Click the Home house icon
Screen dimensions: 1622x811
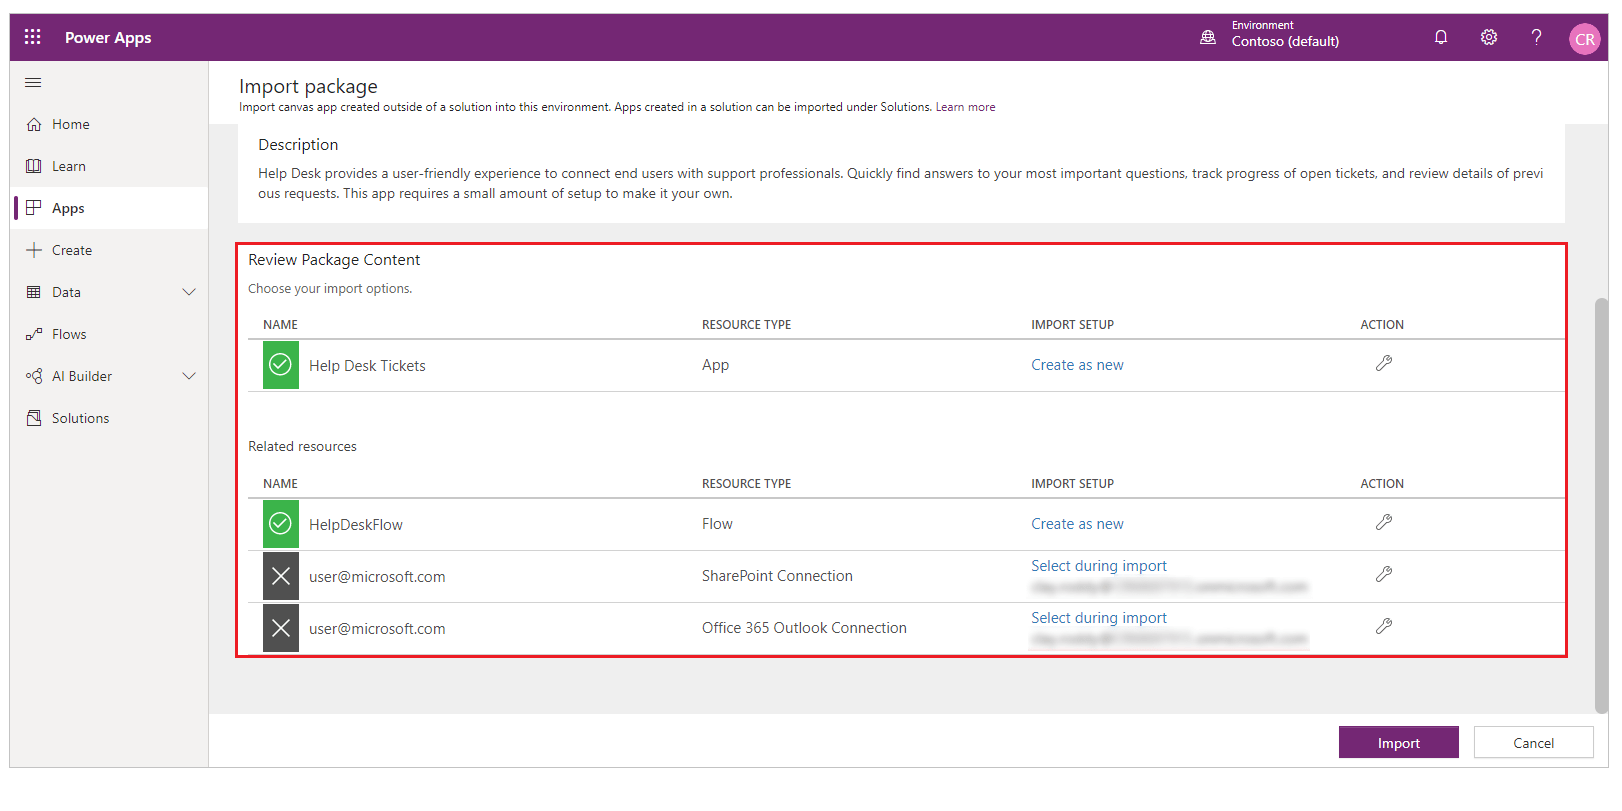(x=34, y=125)
